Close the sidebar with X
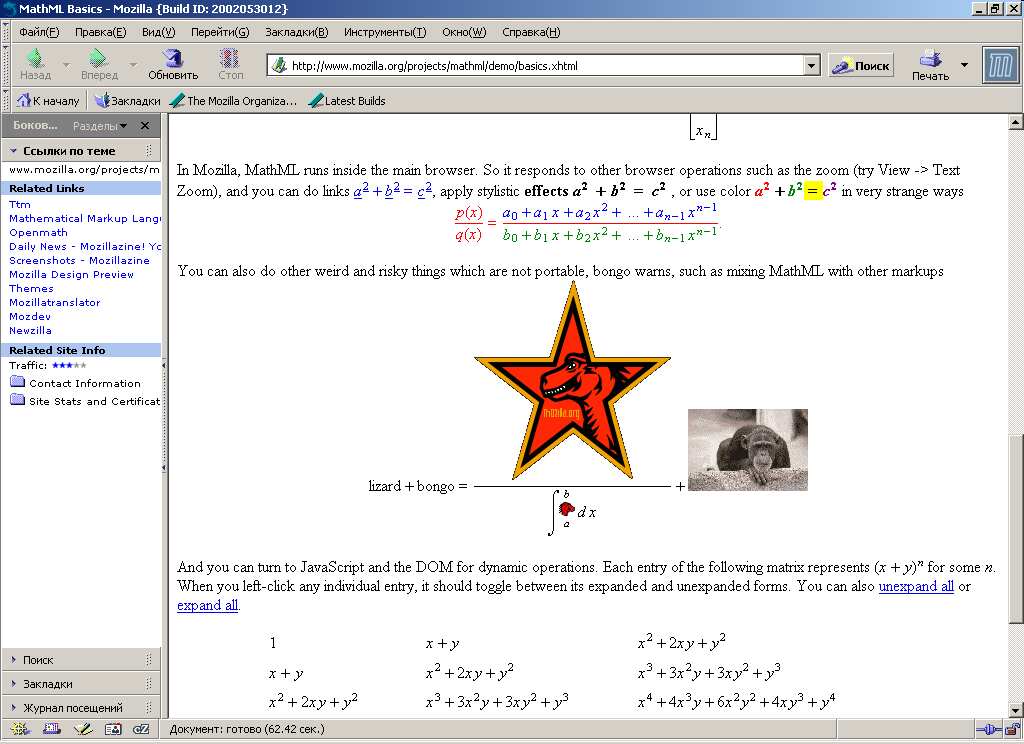This screenshot has height=744, width=1024. coord(145,125)
